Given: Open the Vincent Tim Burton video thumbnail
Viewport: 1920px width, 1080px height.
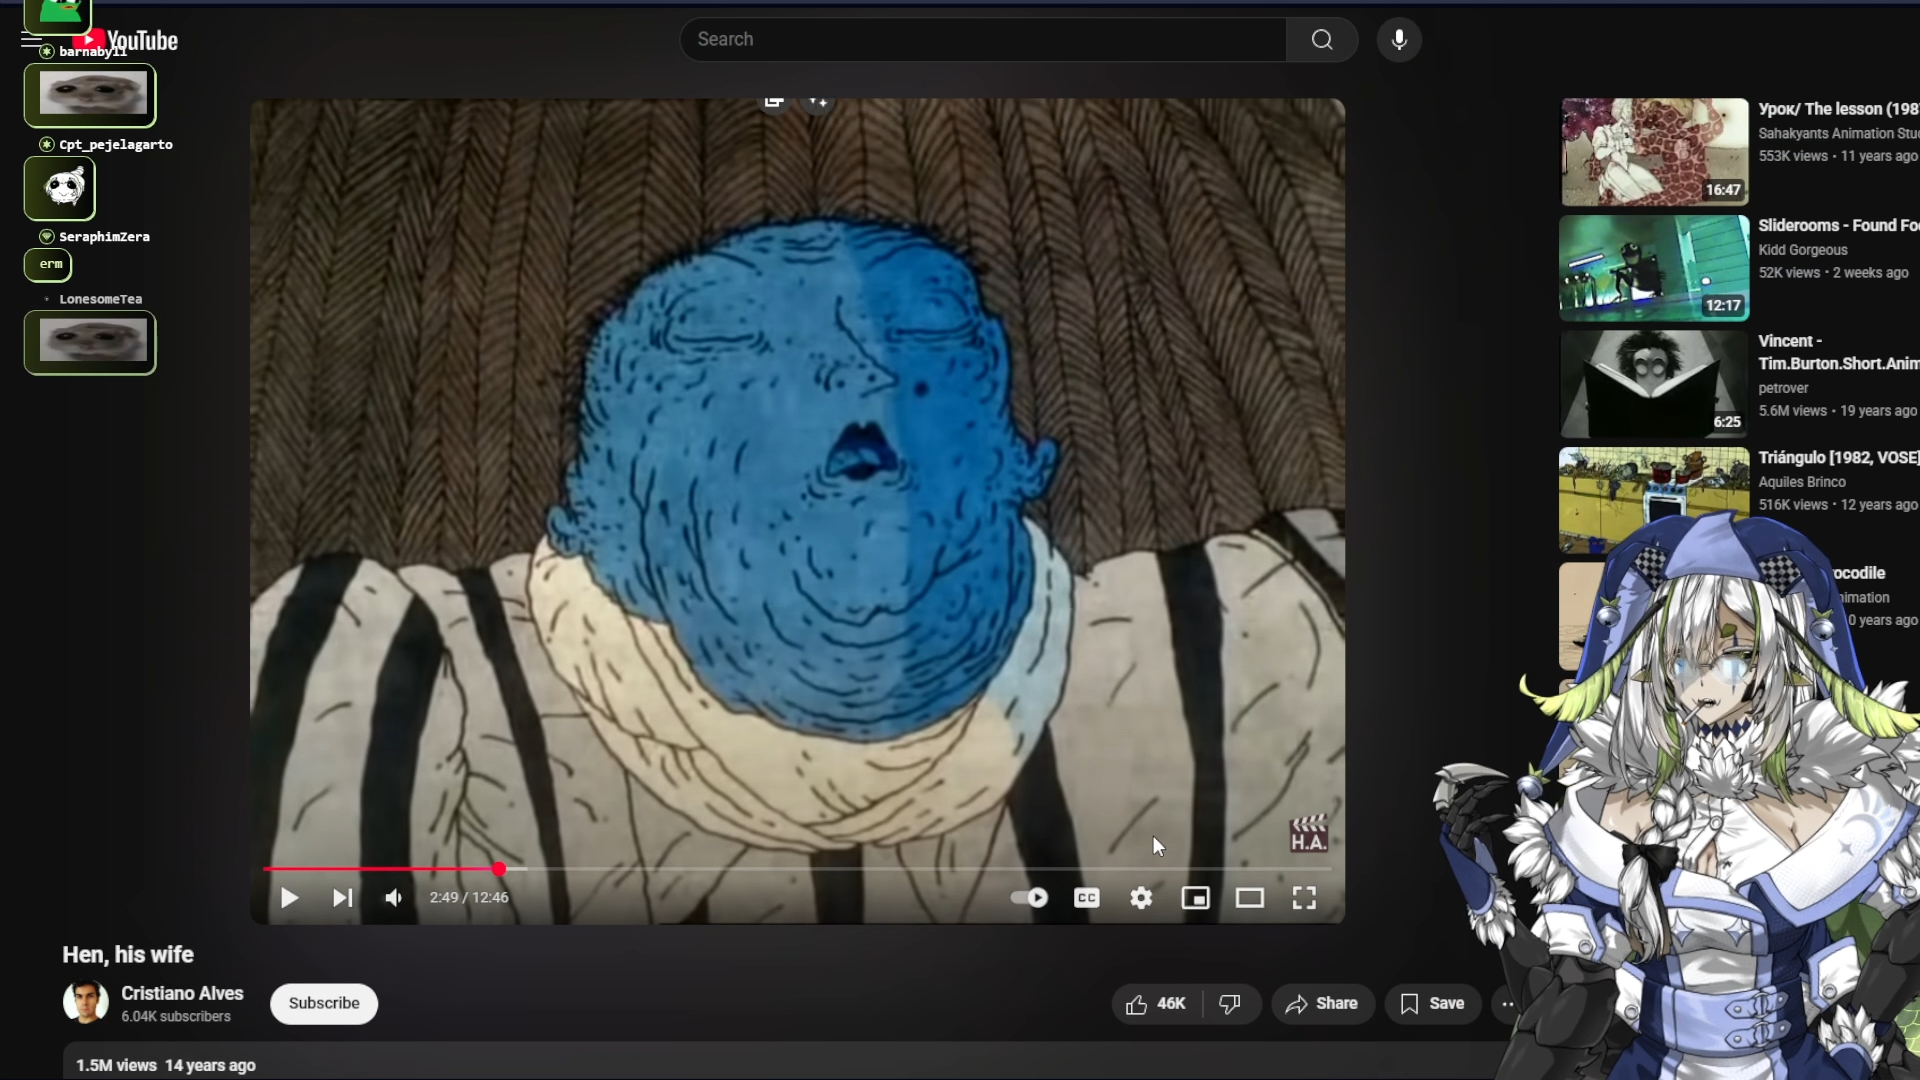Looking at the screenshot, I should 1653,384.
